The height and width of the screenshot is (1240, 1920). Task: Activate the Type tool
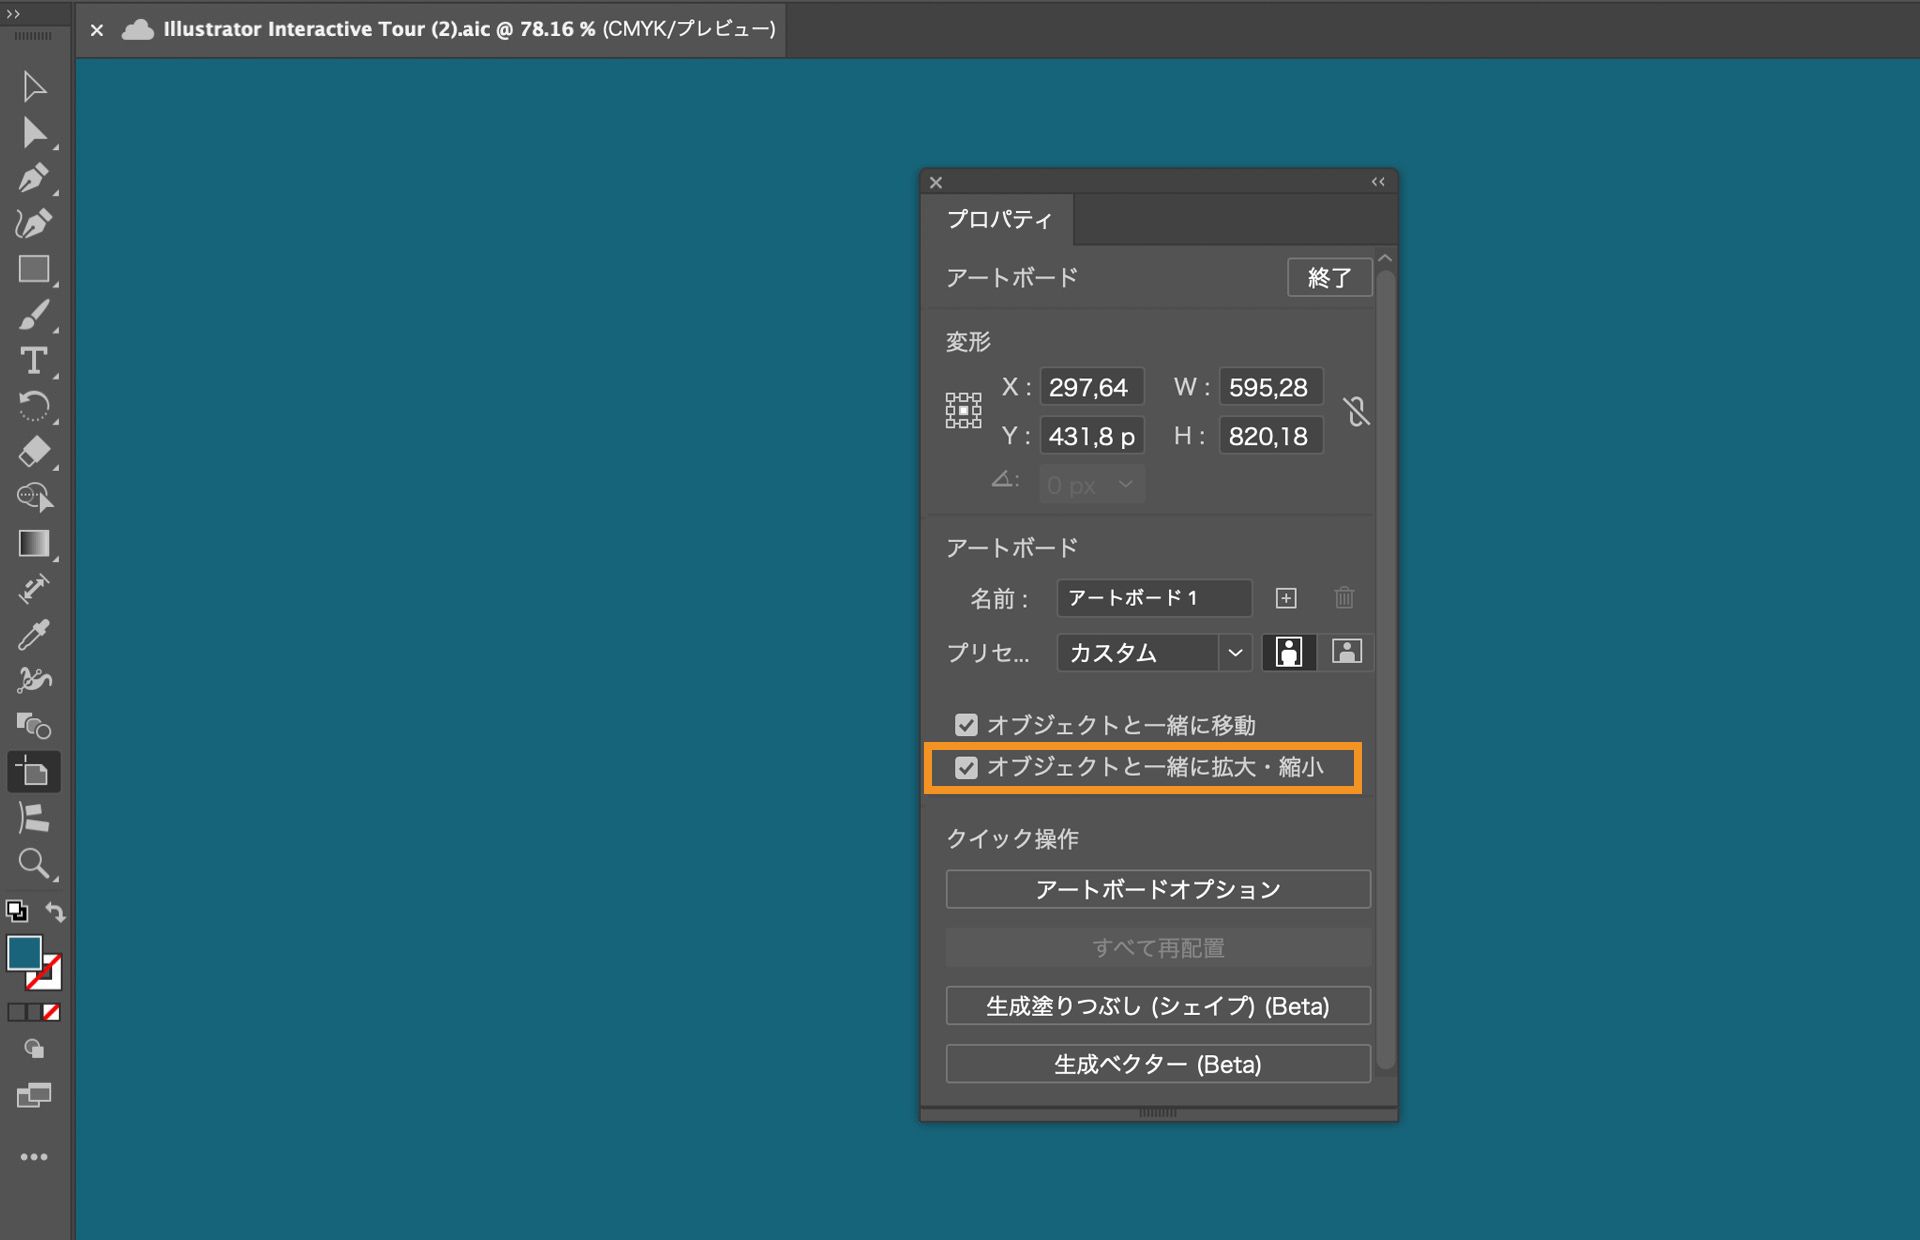point(33,361)
